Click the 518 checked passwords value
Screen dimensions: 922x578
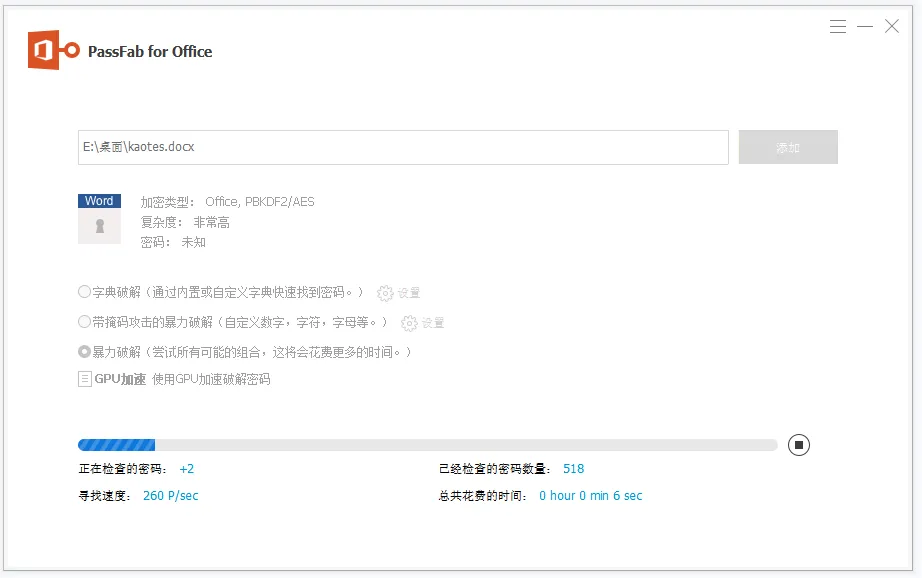(x=573, y=469)
